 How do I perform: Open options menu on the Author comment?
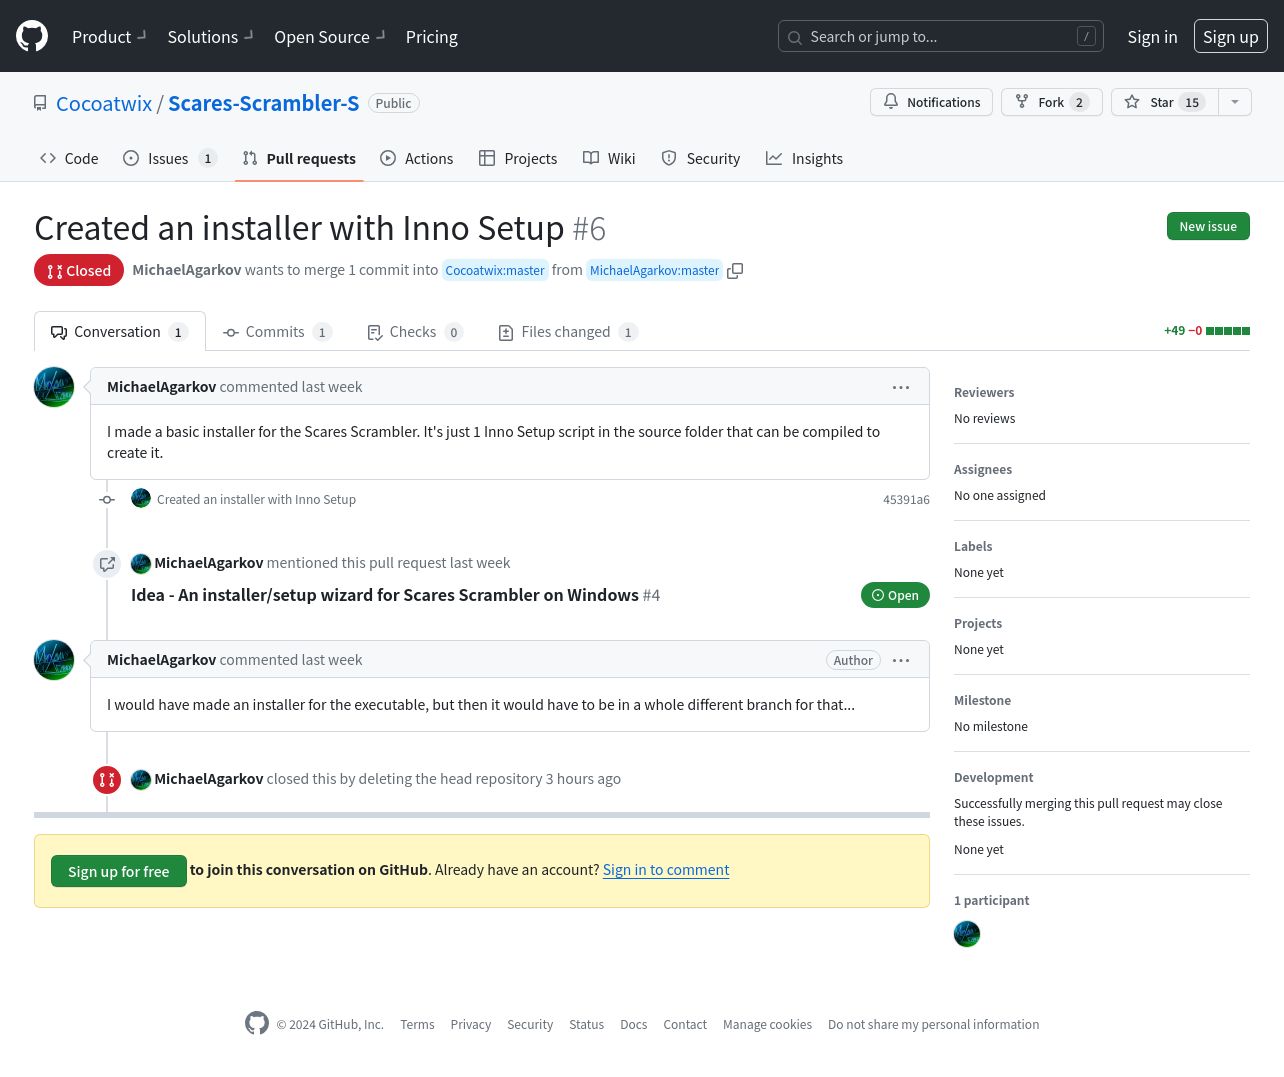tap(901, 660)
